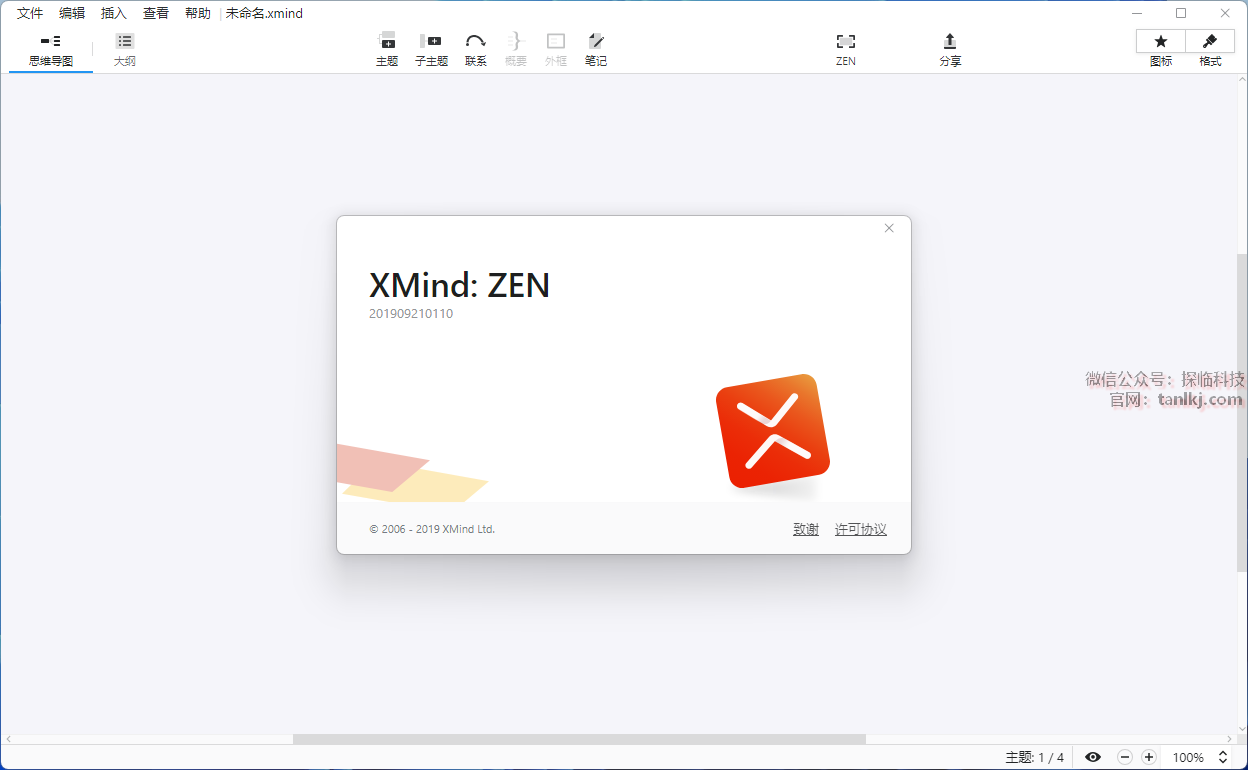Image resolution: width=1248 pixels, height=770 pixels.
Task: Open the 笔记 notes tool
Action: pos(596,50)
